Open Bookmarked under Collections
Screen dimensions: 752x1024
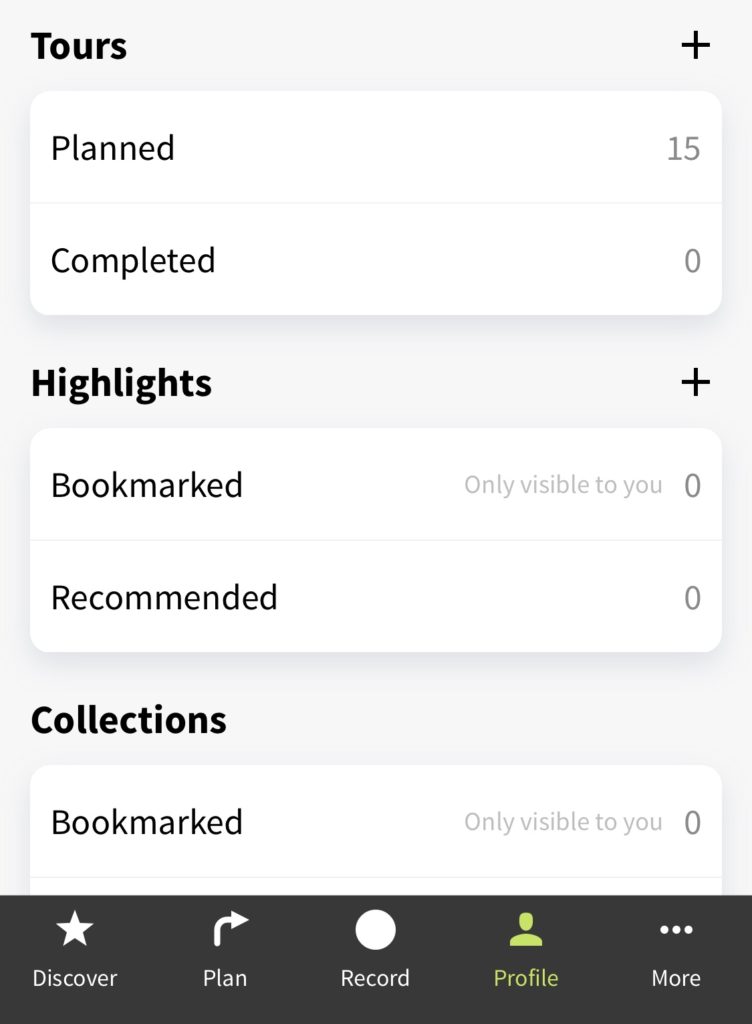click(x=376, y=822)
